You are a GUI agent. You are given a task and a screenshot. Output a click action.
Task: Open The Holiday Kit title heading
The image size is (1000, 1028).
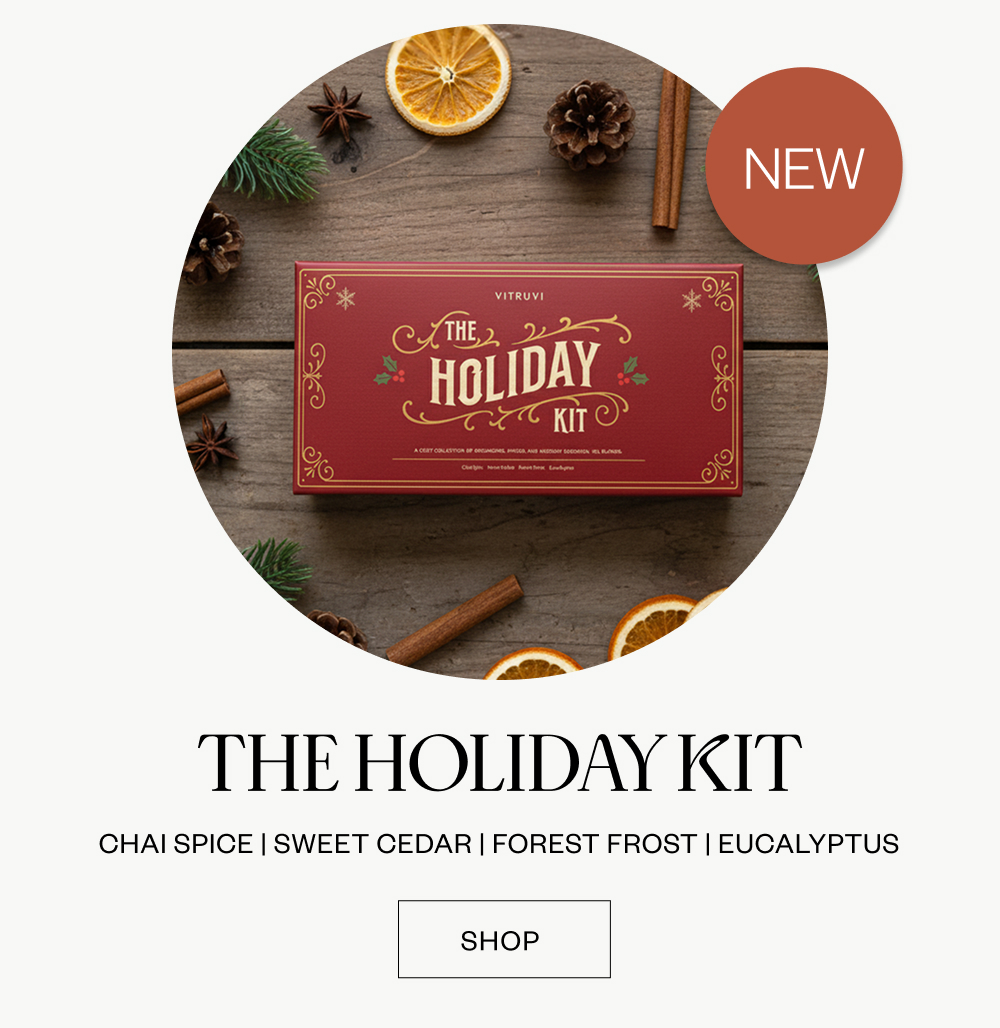(500, 762)
